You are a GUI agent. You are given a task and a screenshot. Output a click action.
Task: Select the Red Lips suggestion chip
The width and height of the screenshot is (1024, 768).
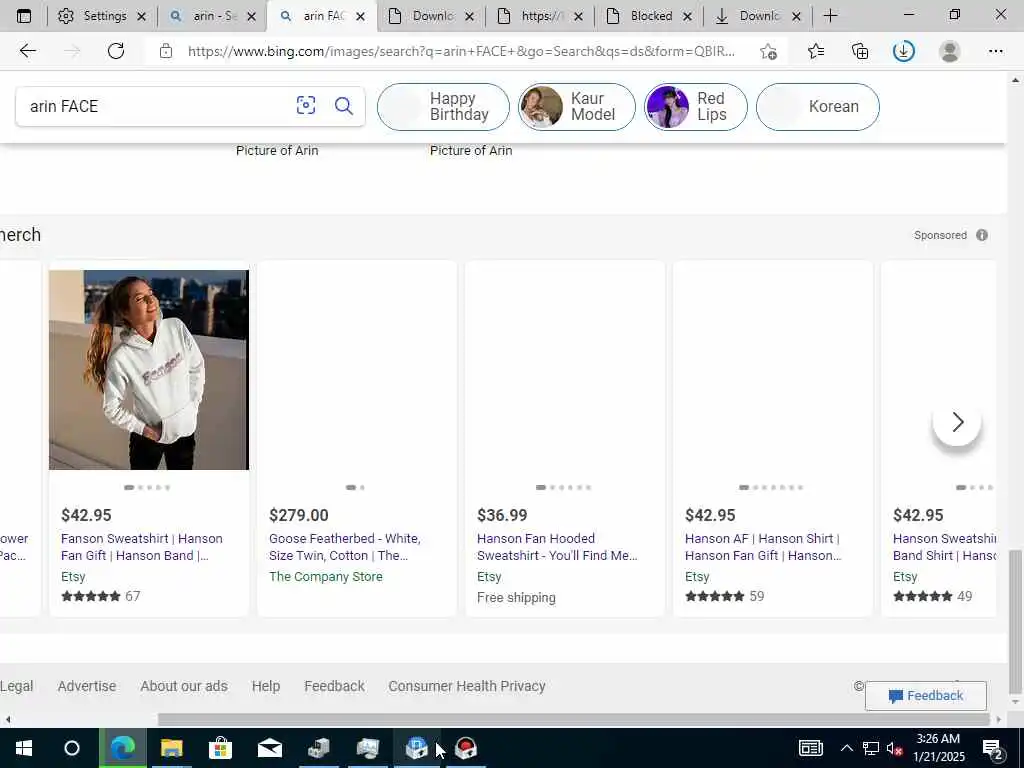click(696, 106)
